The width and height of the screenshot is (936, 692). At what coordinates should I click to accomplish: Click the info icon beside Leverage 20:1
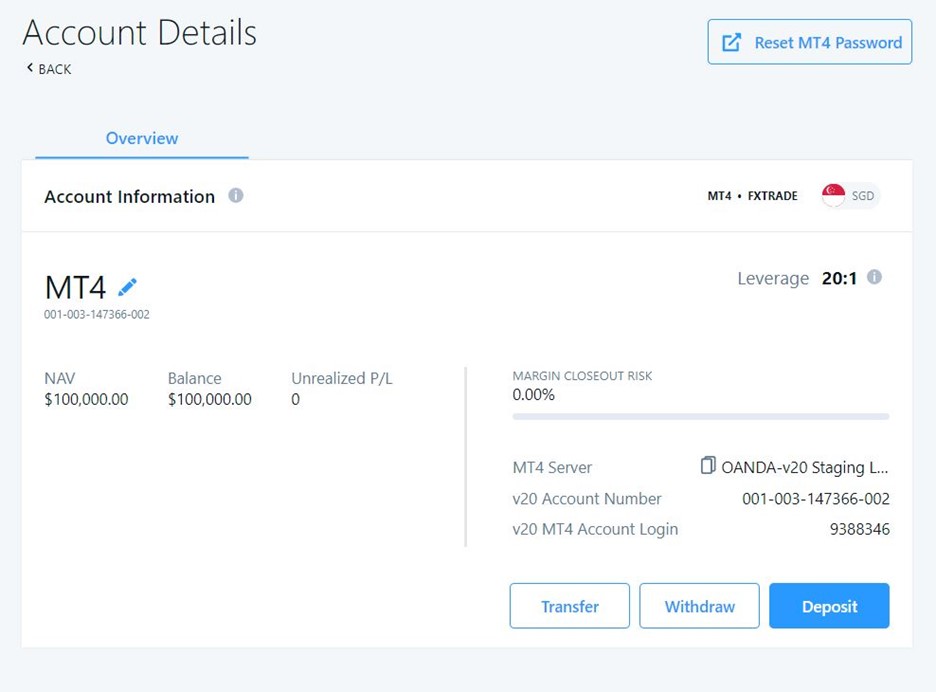[x=874, y=277]
